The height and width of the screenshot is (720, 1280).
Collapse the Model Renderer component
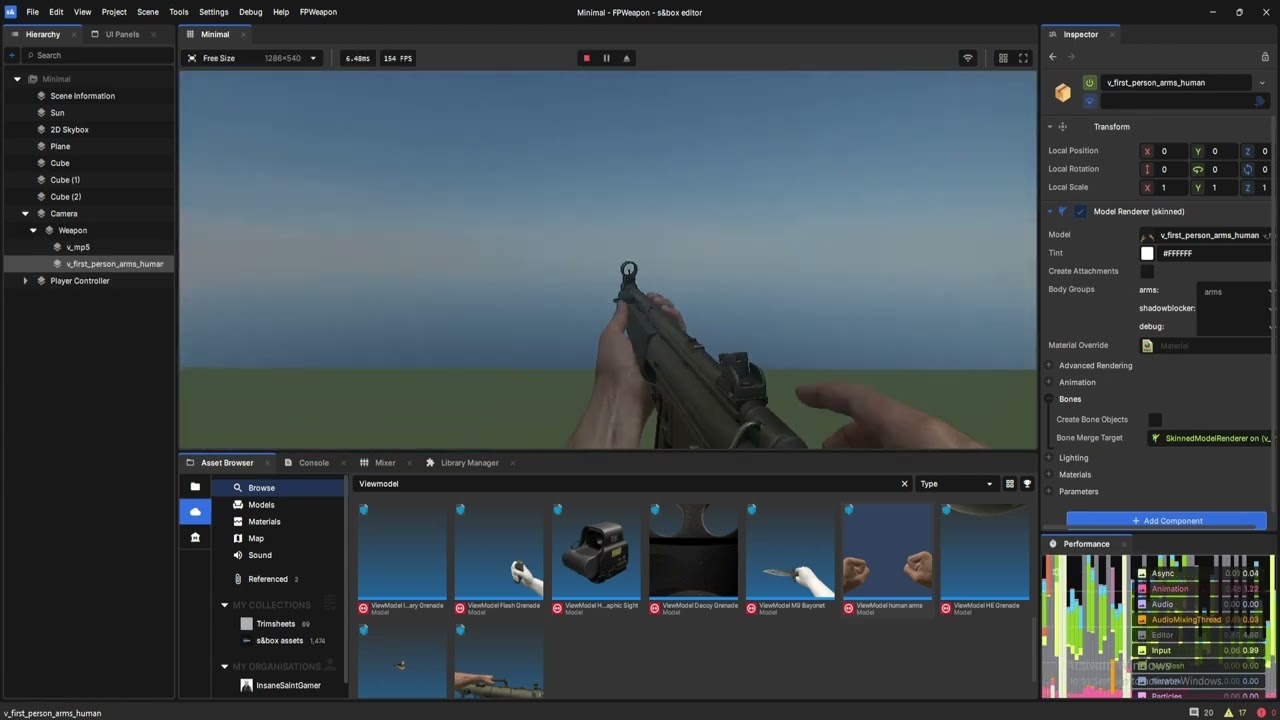point(1050,211)
